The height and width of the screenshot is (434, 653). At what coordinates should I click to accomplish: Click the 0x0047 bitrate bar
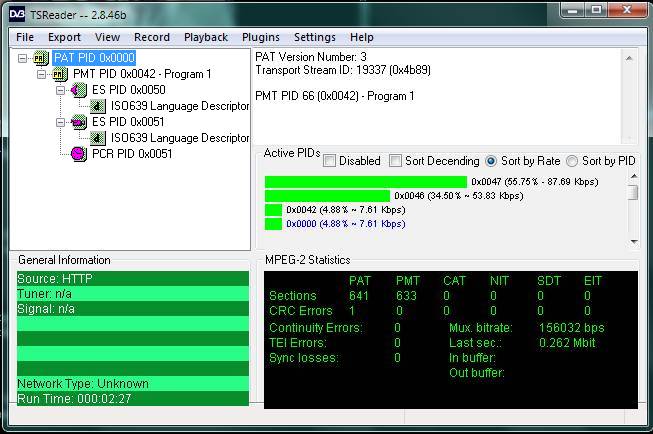366,182
